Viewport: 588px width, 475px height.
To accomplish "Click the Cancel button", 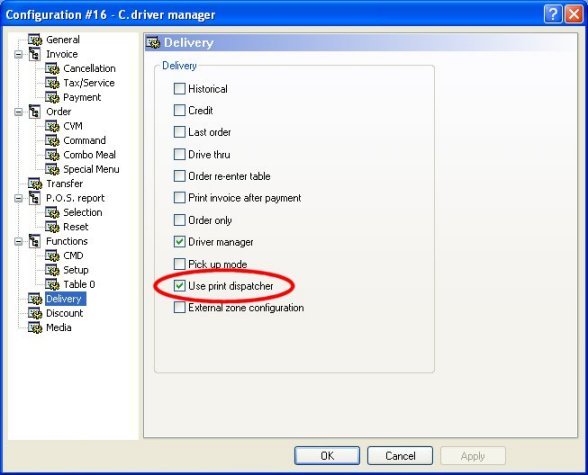I will point(400,456).
